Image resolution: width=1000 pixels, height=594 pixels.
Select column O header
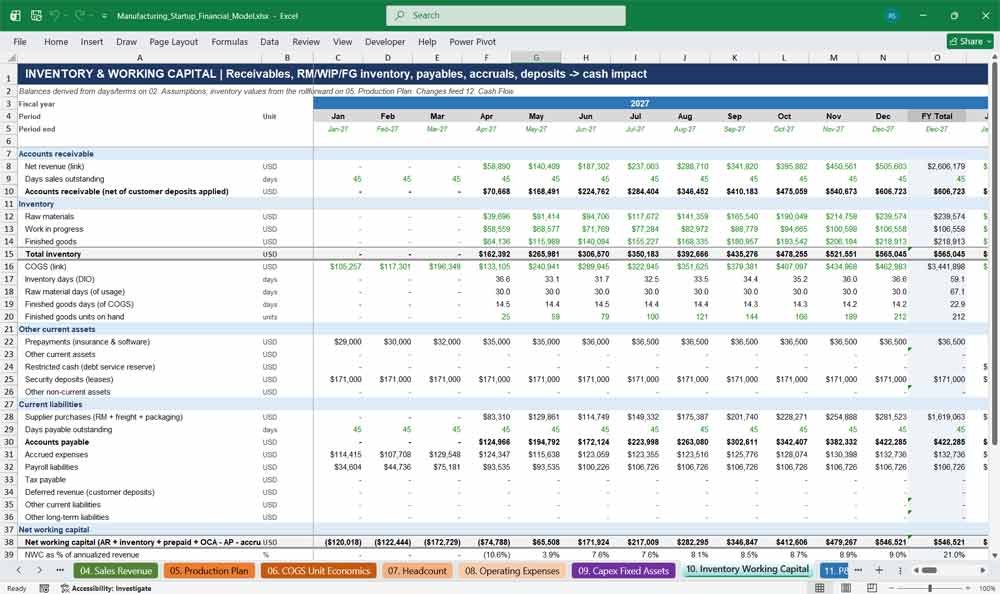click(x=937, y=57)
